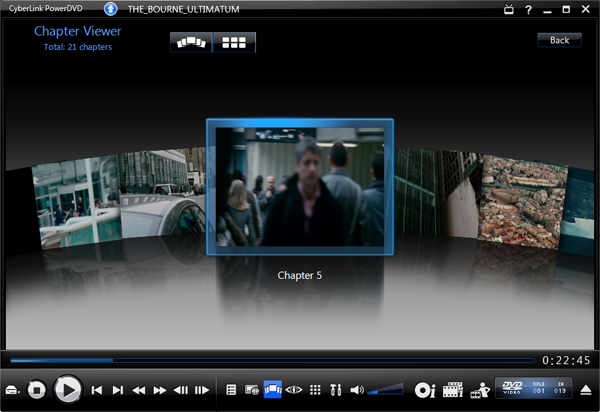Open the movie info filmstrip icon

tap(453, 390)
